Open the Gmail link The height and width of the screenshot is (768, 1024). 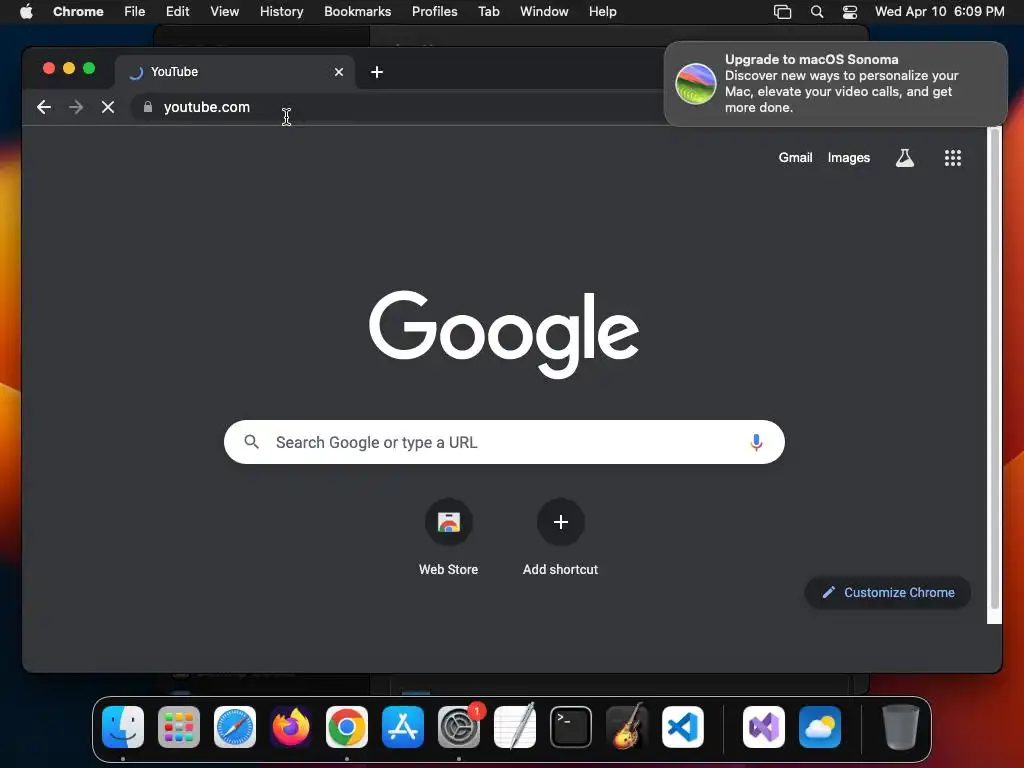(x=795, y=157)
